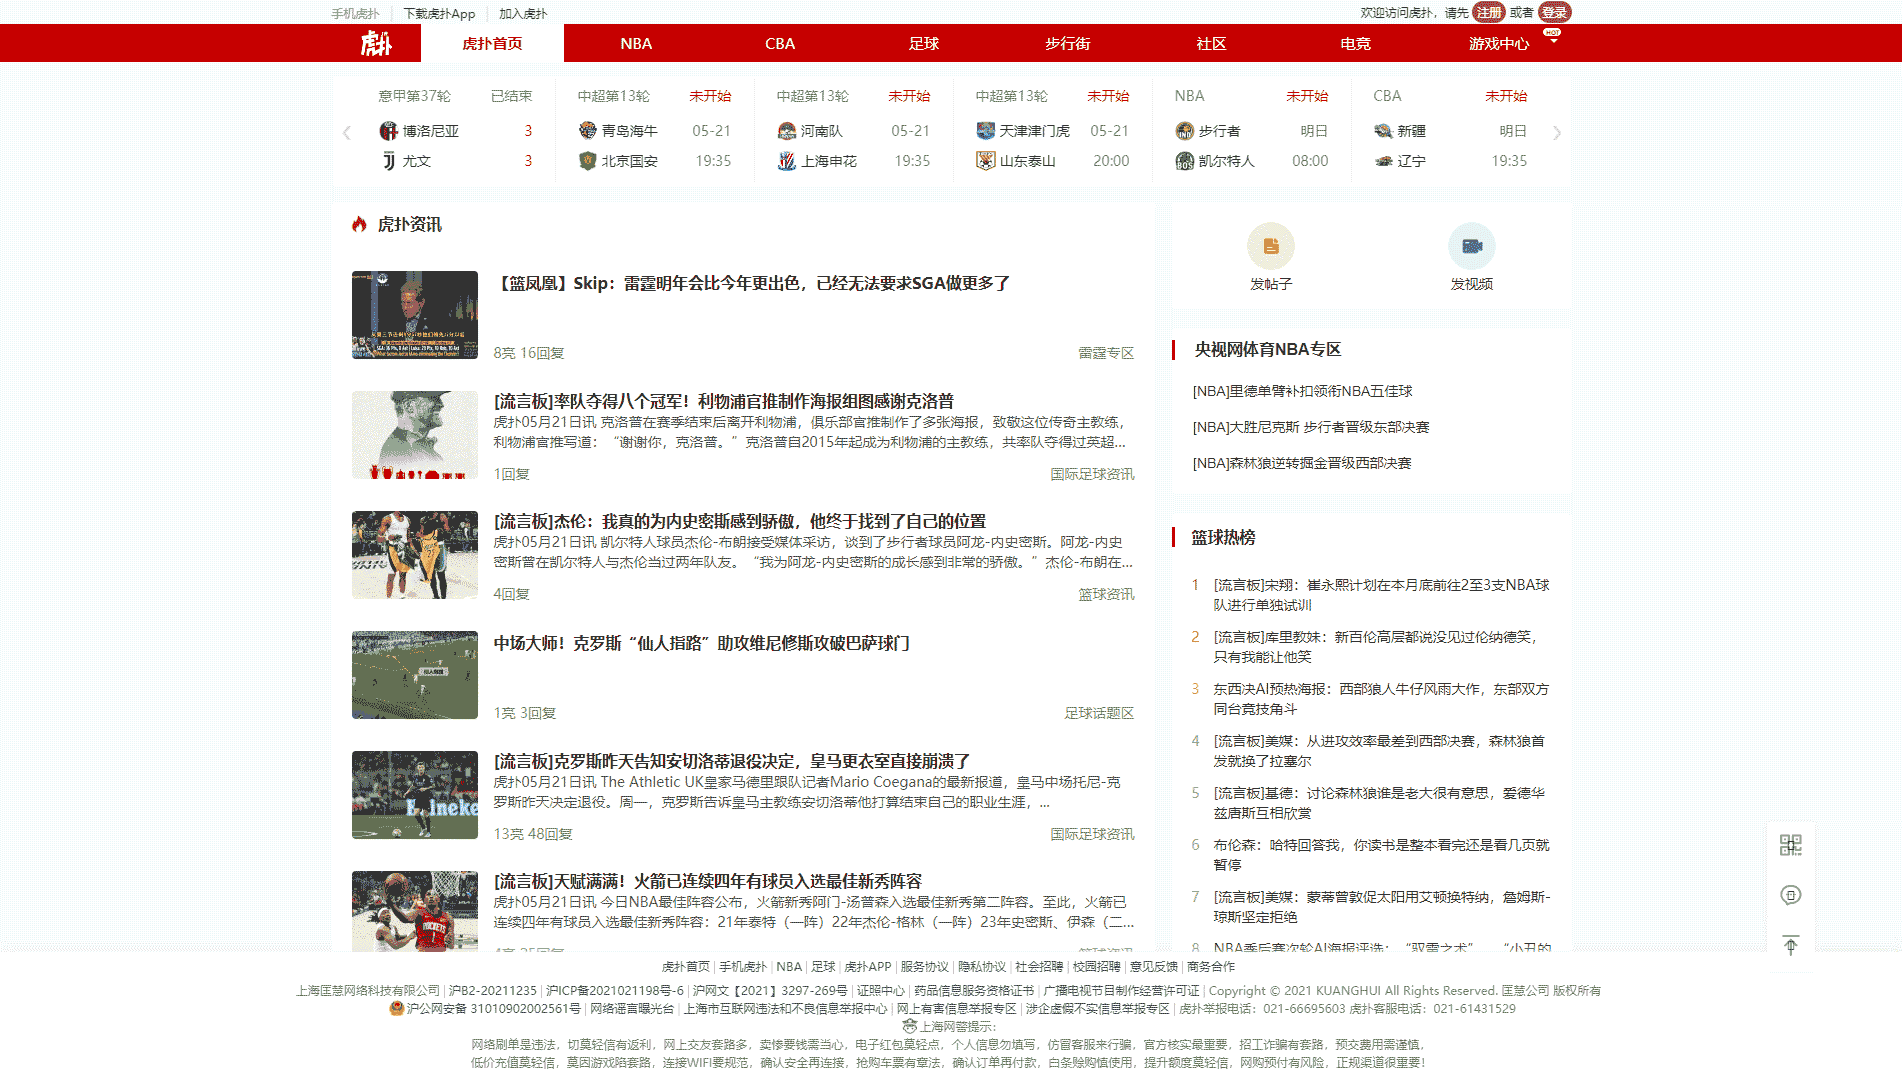The image size is (1902, 1080).
Task: Click the 尤文 Juventus badge
Action: pyautogui.click(x=388, y=161)
